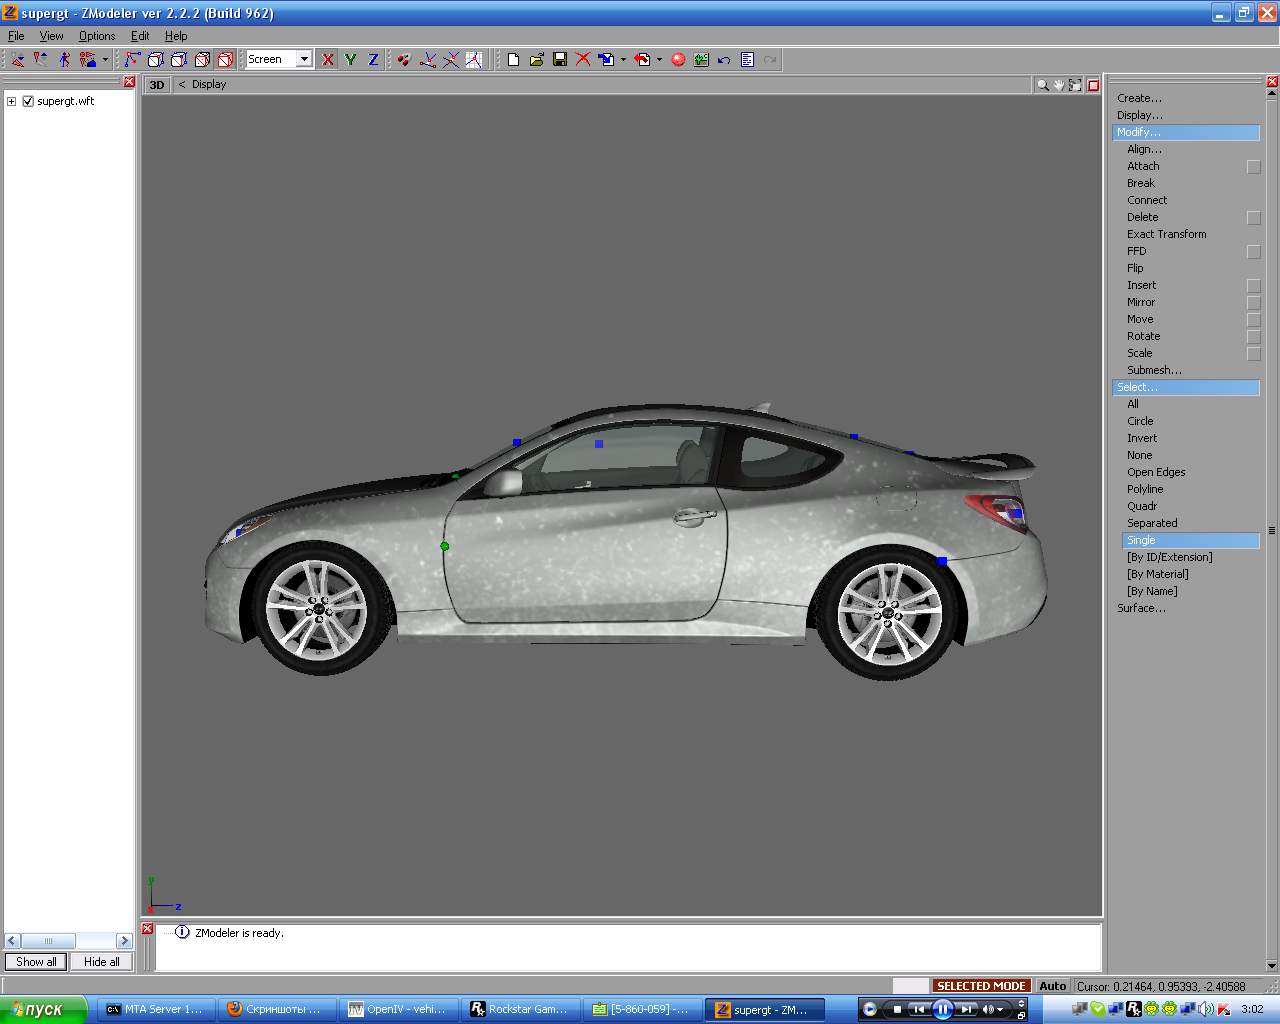Toggle the option box beside Attach
This screenshot has height=1024, width=1280.
1253,167
